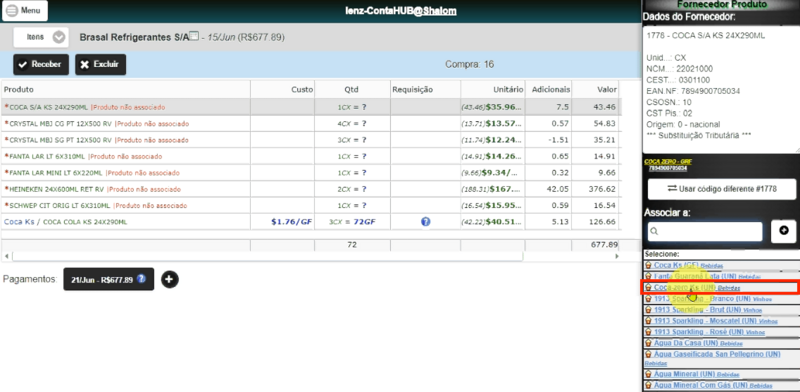Click the Valor column header
Screen dimensions: 800x392
pos(595,89)
